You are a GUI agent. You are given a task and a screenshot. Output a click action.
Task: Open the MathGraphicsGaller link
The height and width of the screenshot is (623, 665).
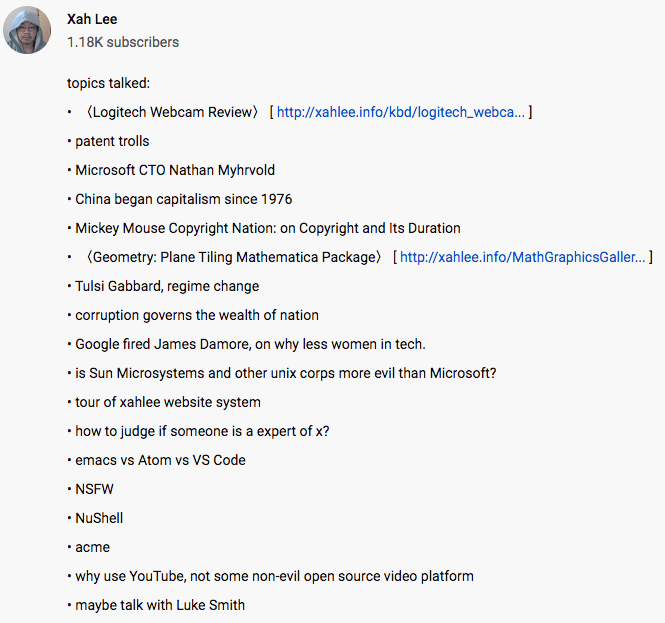(x=522, y=257)
